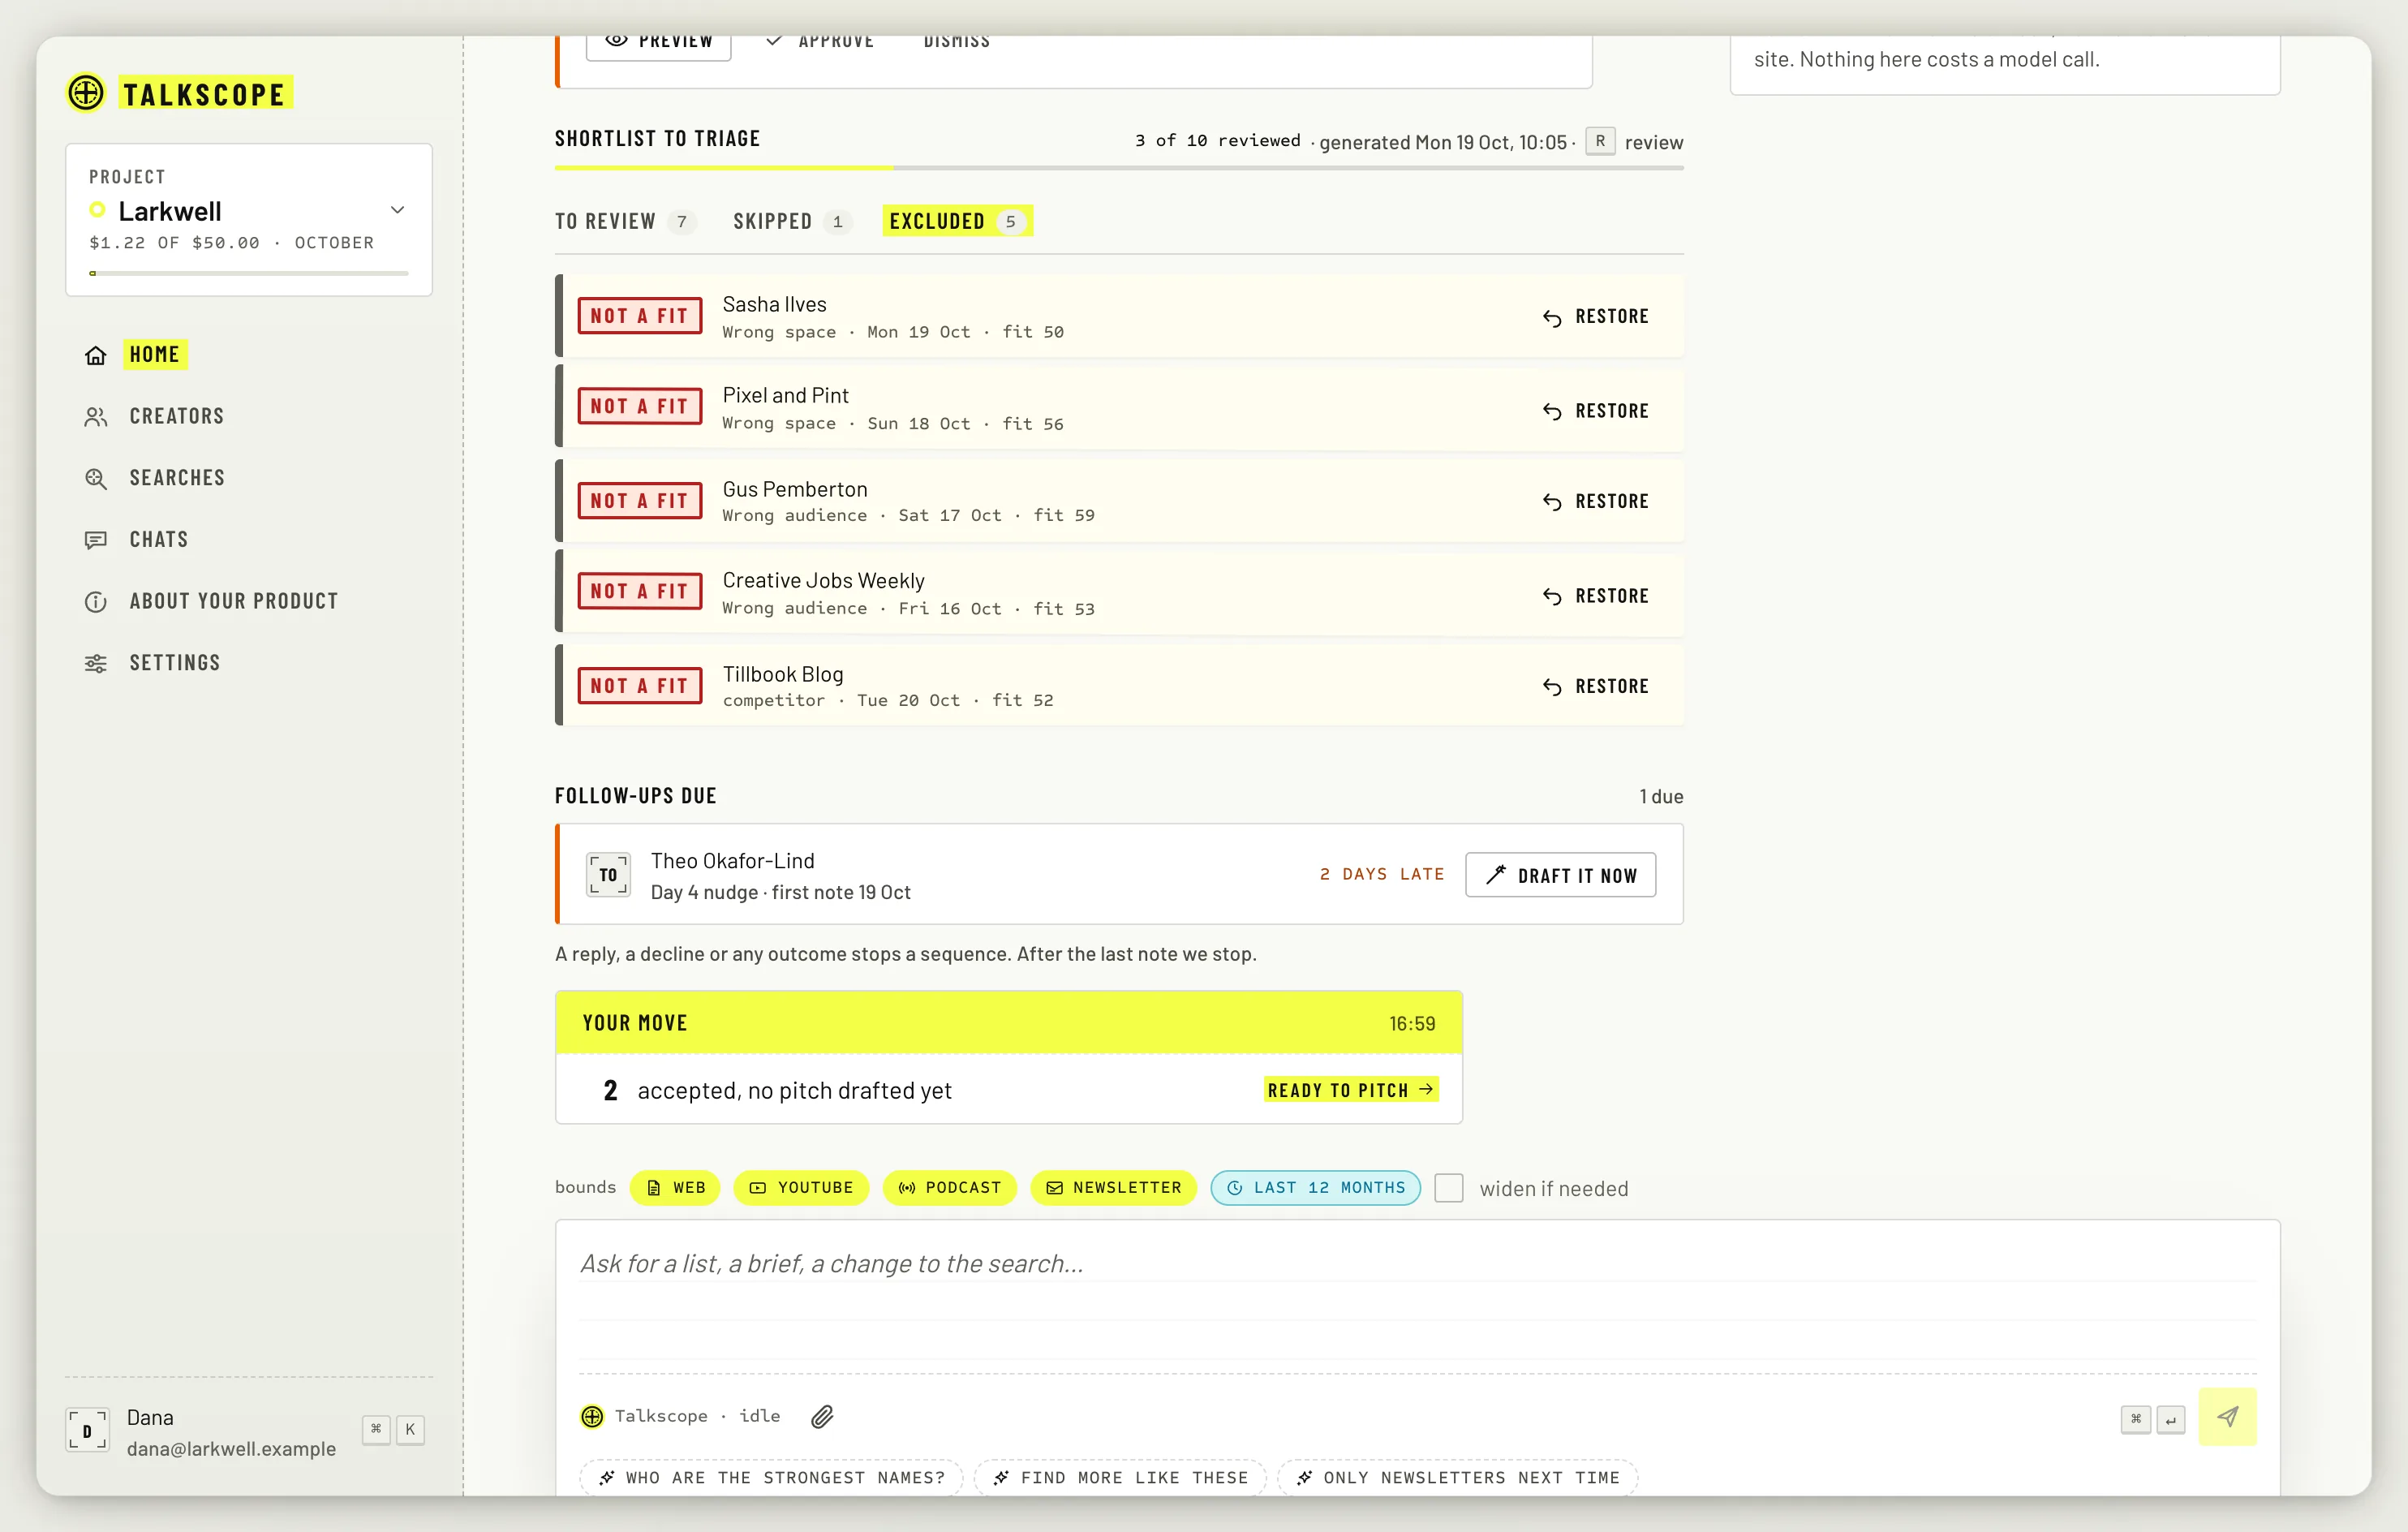Toggle the YouTube bounds chip
Screen dimensions: 2408x1532
pos(801,1188)
